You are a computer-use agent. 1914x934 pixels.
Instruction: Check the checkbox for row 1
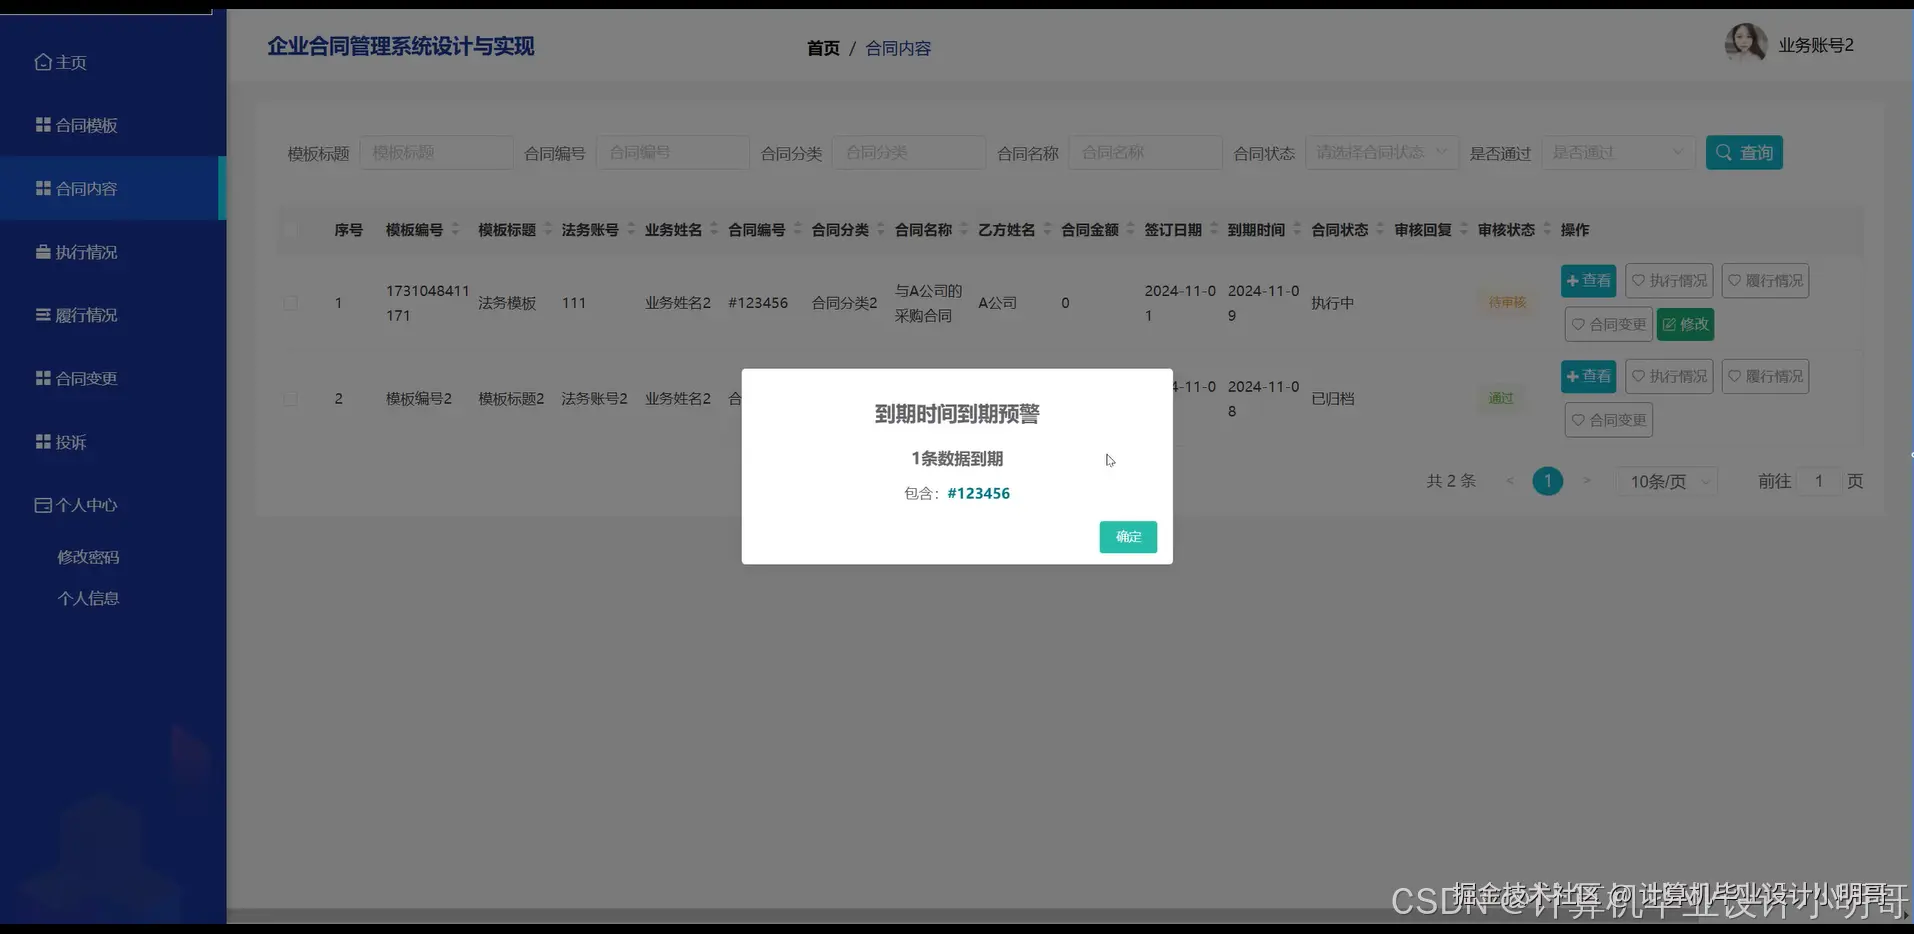[x=291, y=302]
